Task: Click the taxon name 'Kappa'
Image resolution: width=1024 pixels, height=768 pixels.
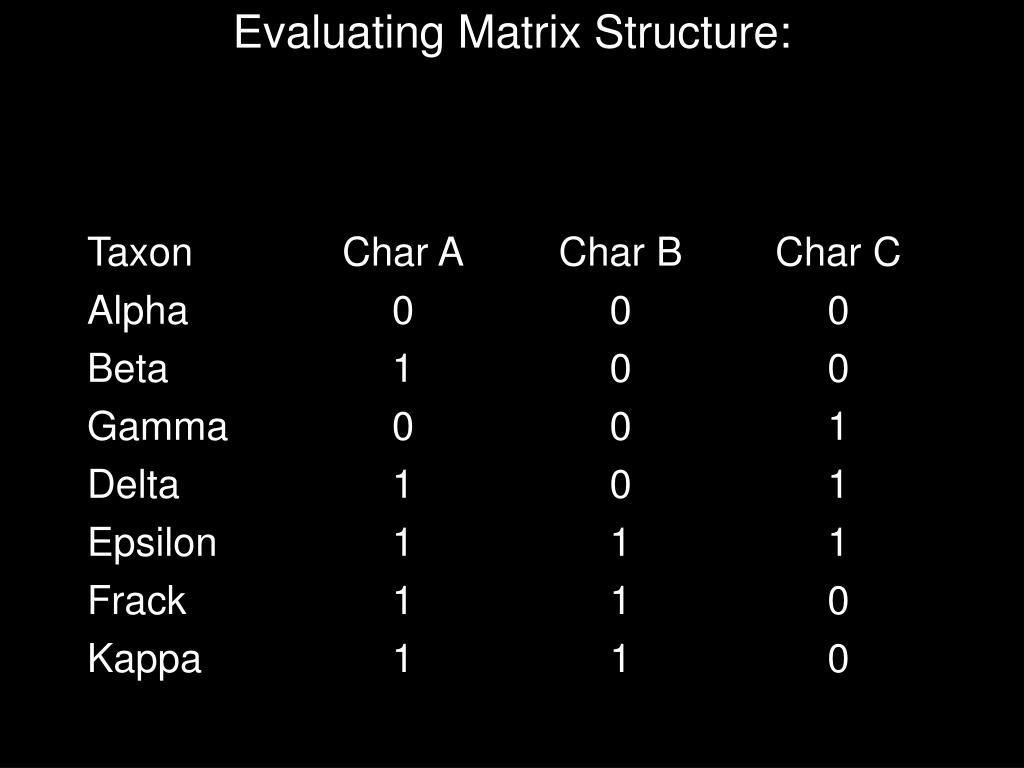Action: click(x=144, y=660)
